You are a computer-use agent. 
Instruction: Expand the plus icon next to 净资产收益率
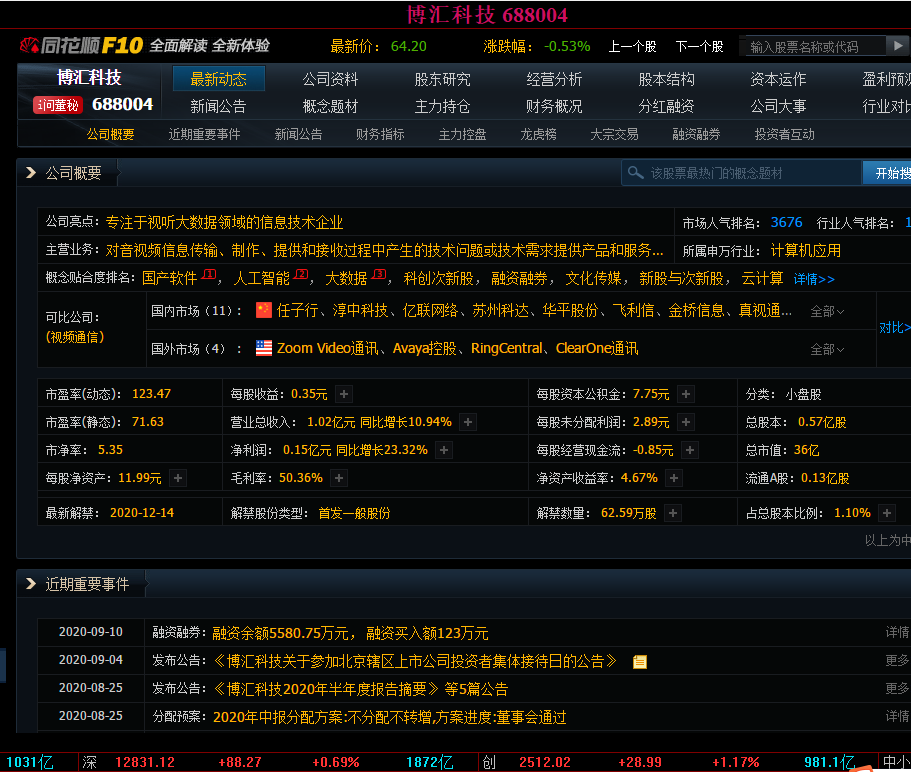(674, 478)
